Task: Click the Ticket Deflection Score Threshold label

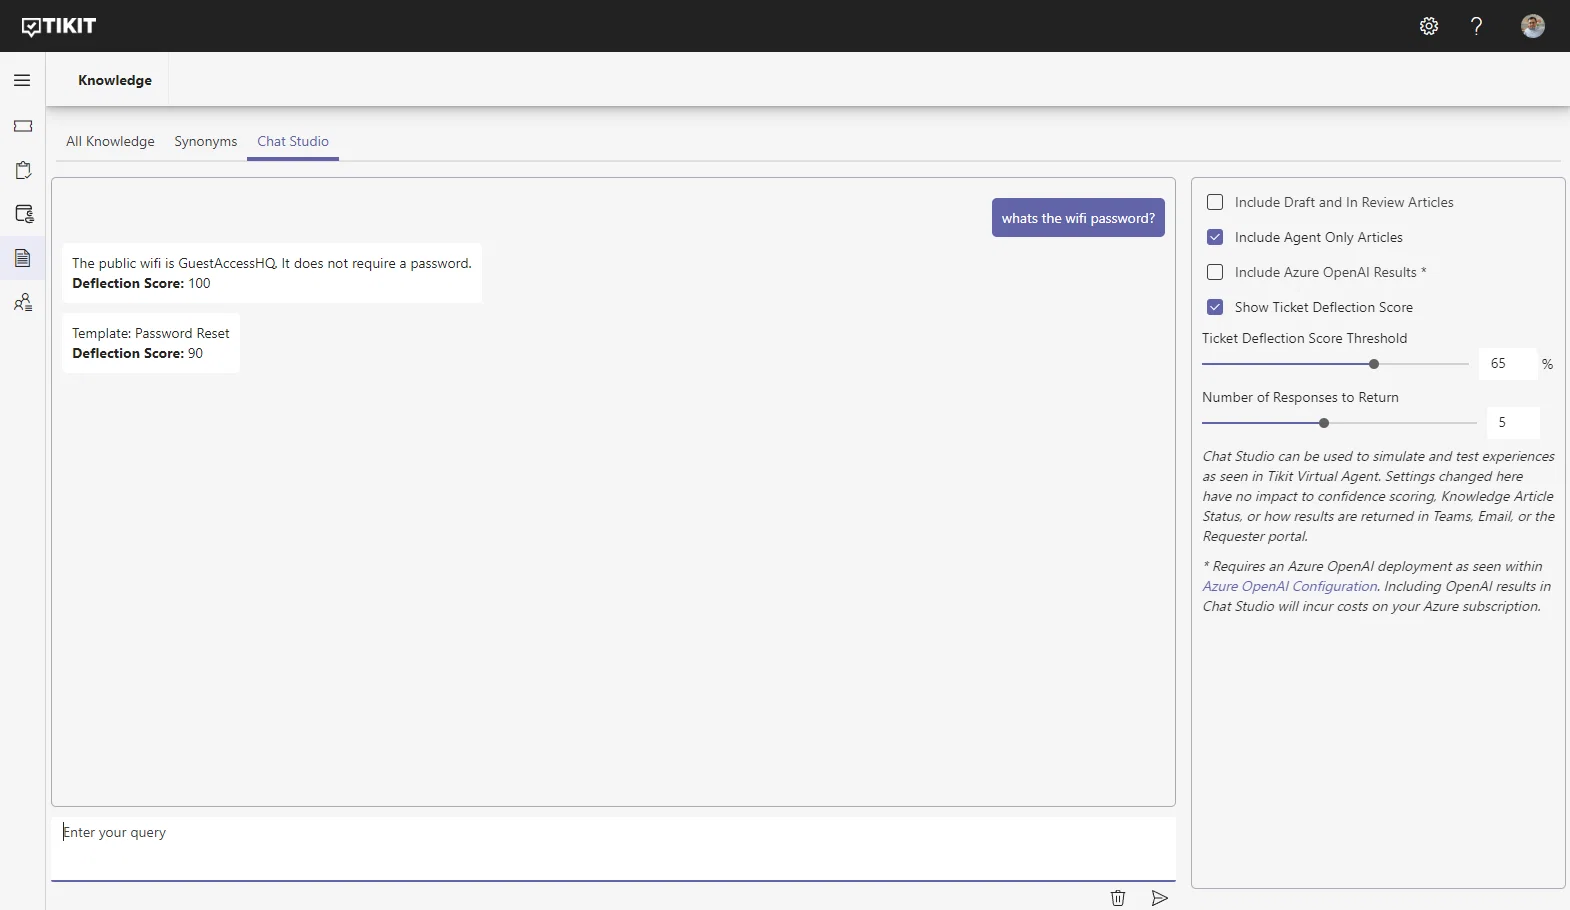Action: pyautogui.click(x=1304, y=338)
